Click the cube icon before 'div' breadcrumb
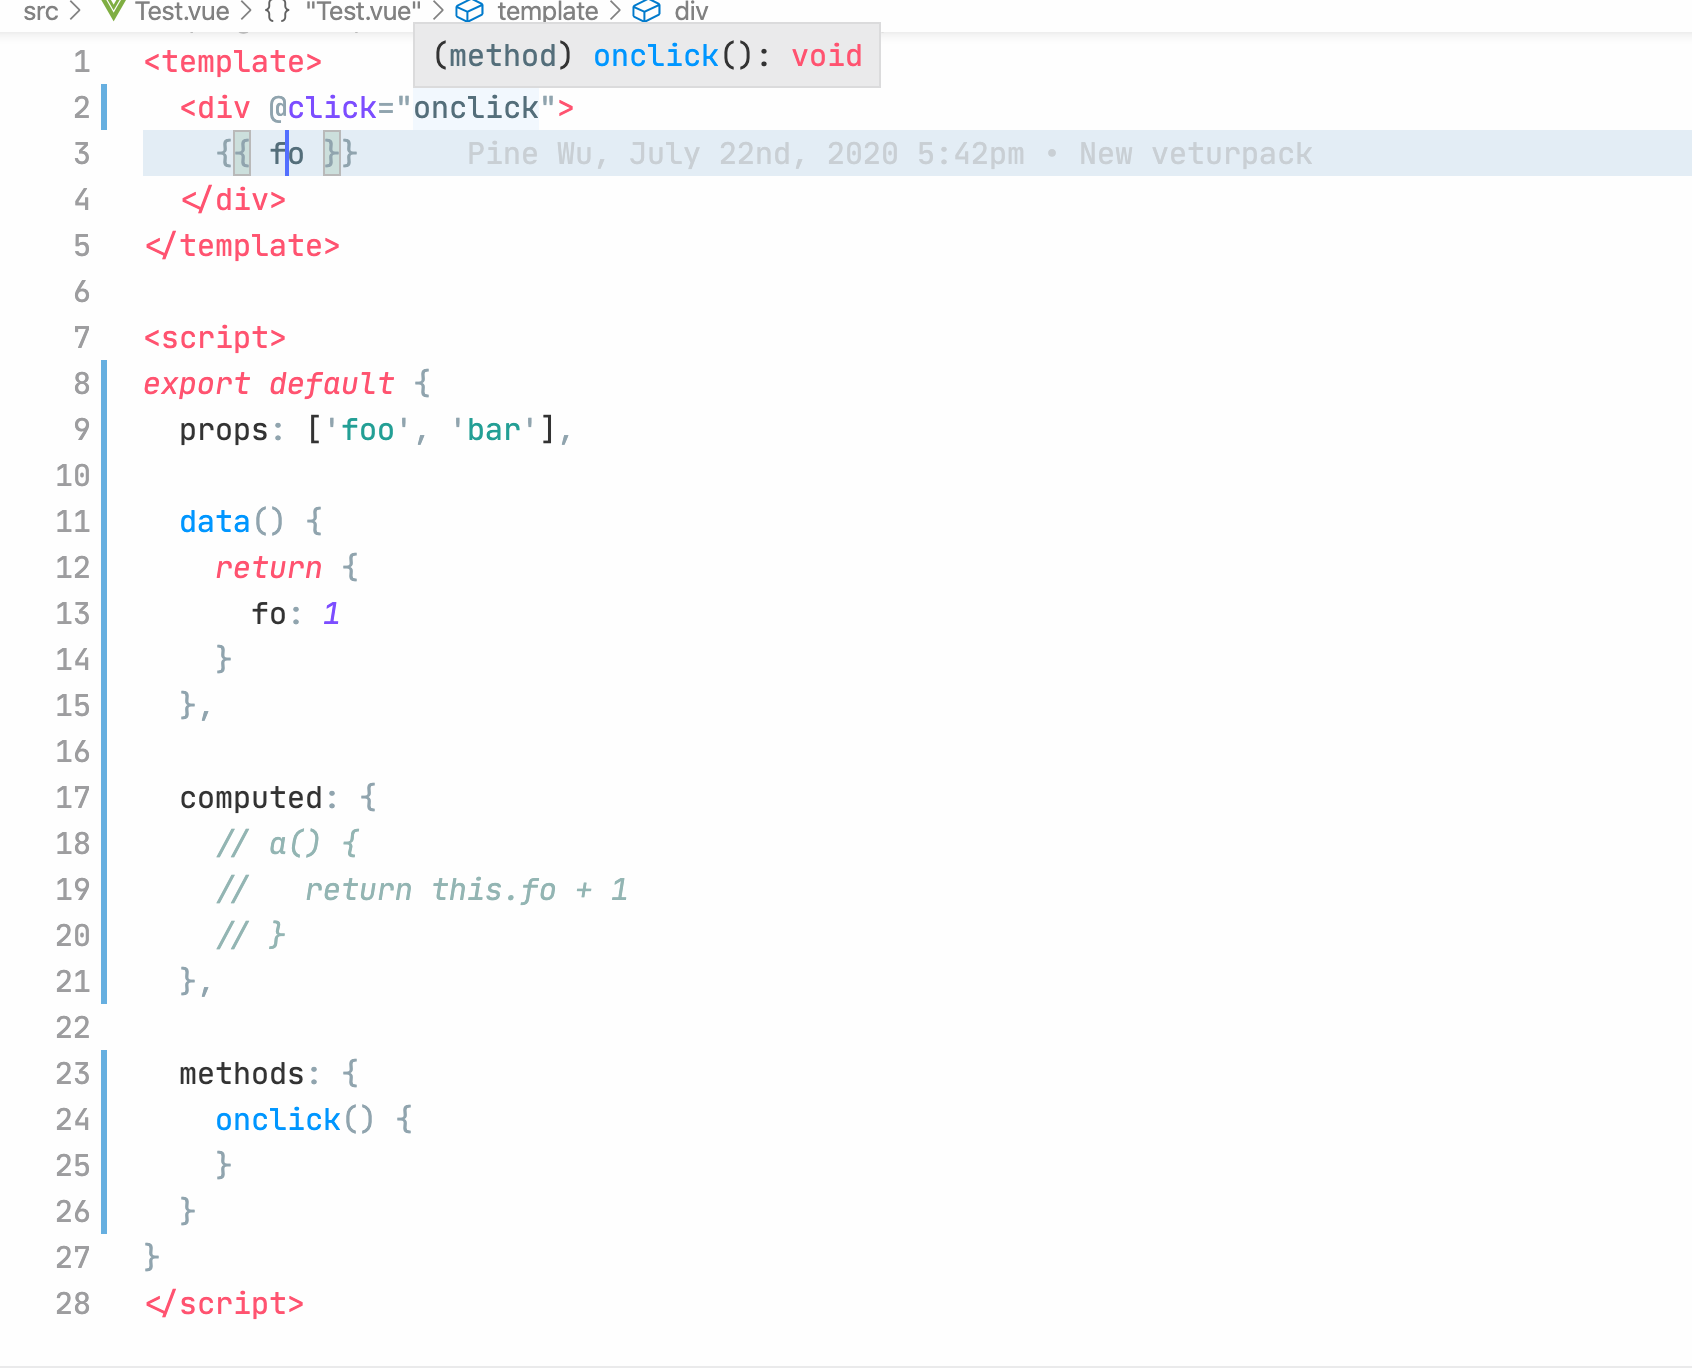The image size is (1692, 1368). tap(647, 12)
